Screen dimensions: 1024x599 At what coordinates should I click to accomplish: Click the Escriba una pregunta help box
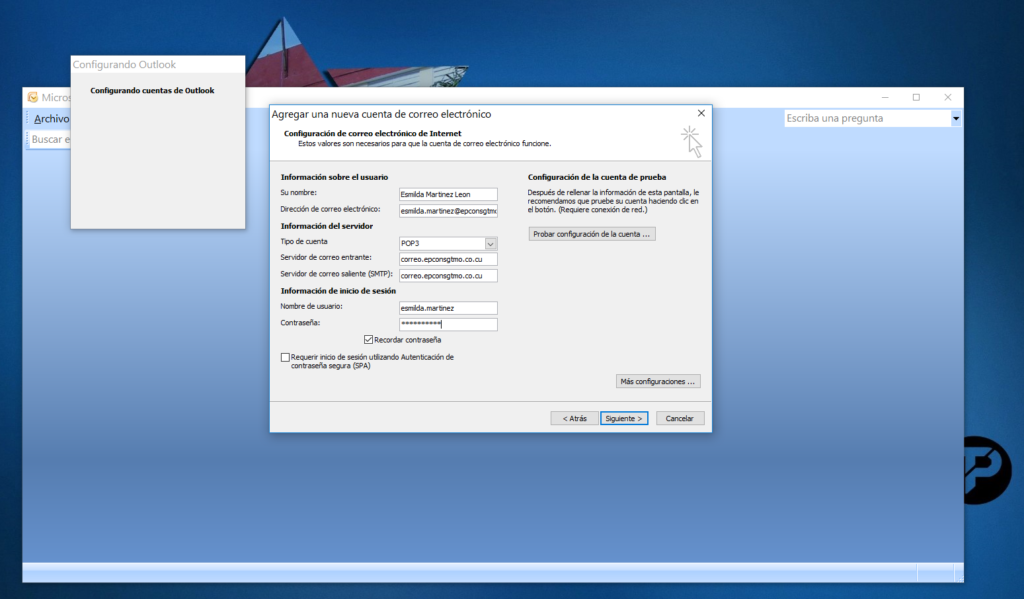point(866,118)
